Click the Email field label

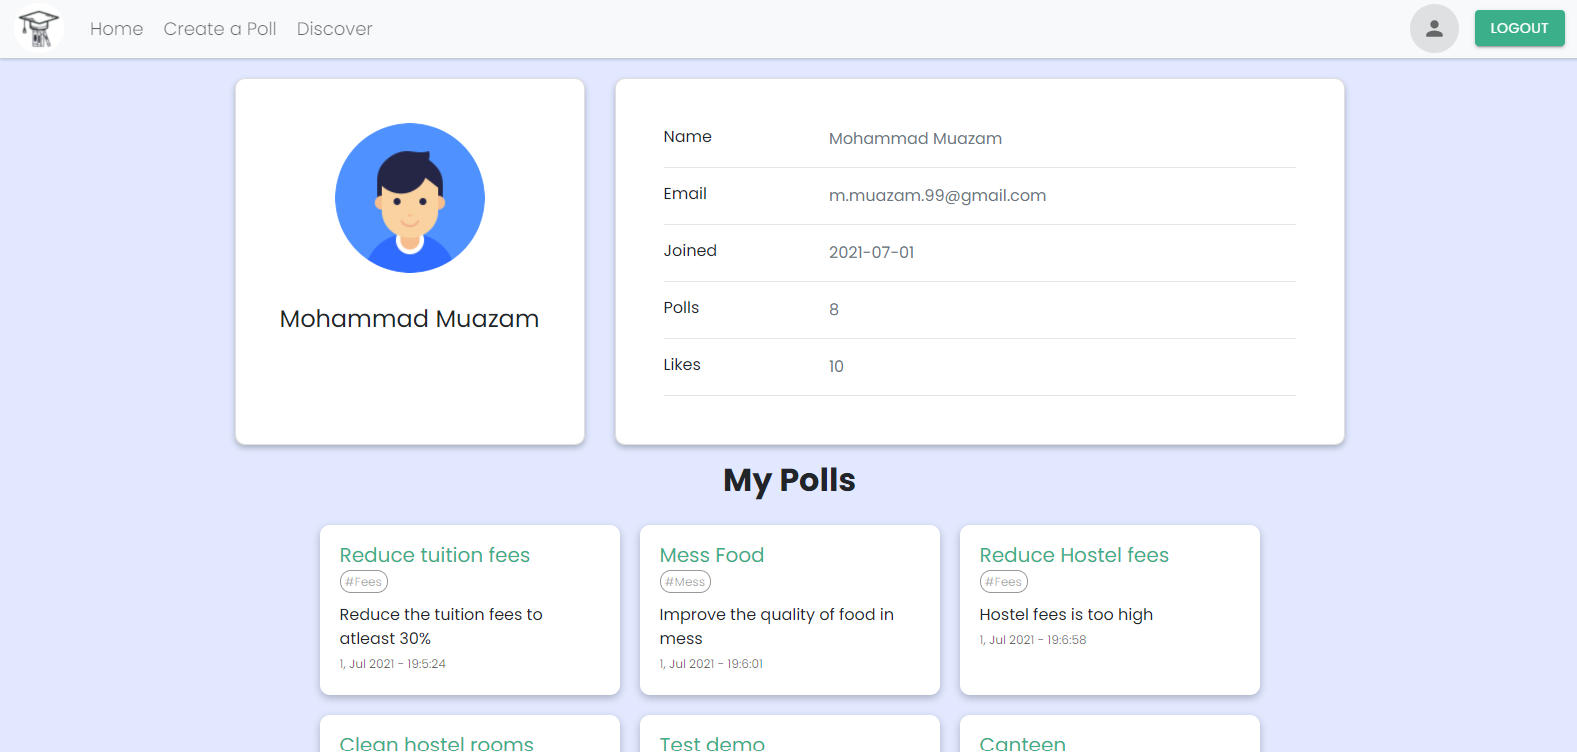[685, 194]
